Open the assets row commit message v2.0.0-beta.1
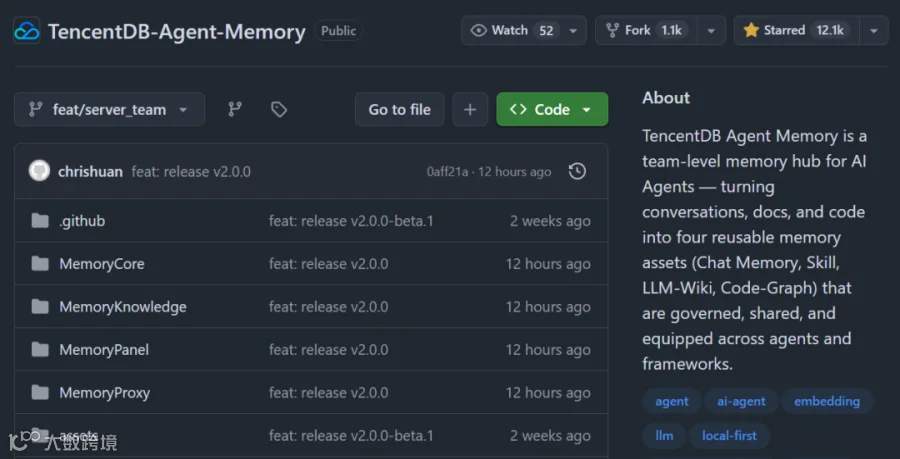Viewport: 900px width, 459px height. pos(351,436)
